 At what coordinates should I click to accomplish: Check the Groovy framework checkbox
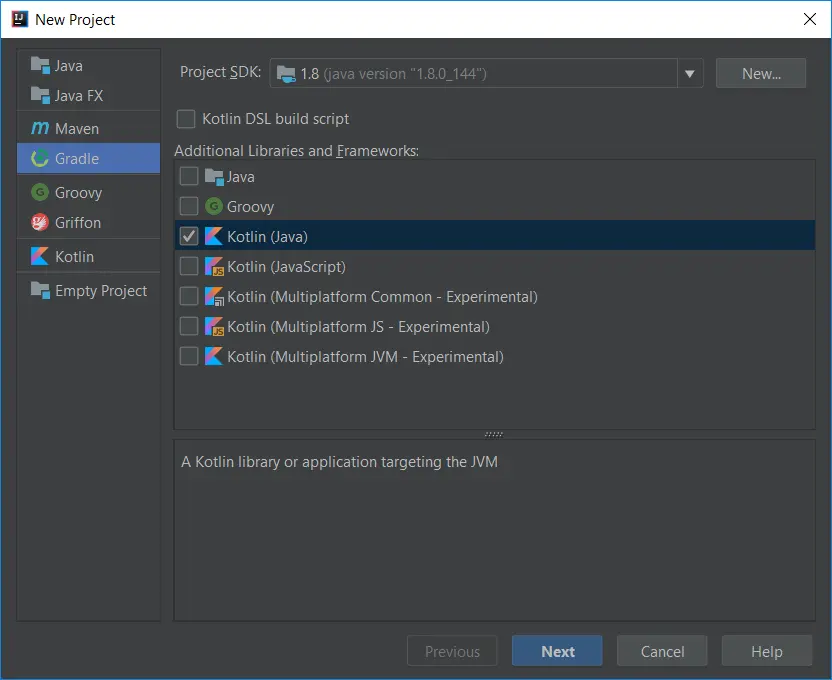click(189, 206)
